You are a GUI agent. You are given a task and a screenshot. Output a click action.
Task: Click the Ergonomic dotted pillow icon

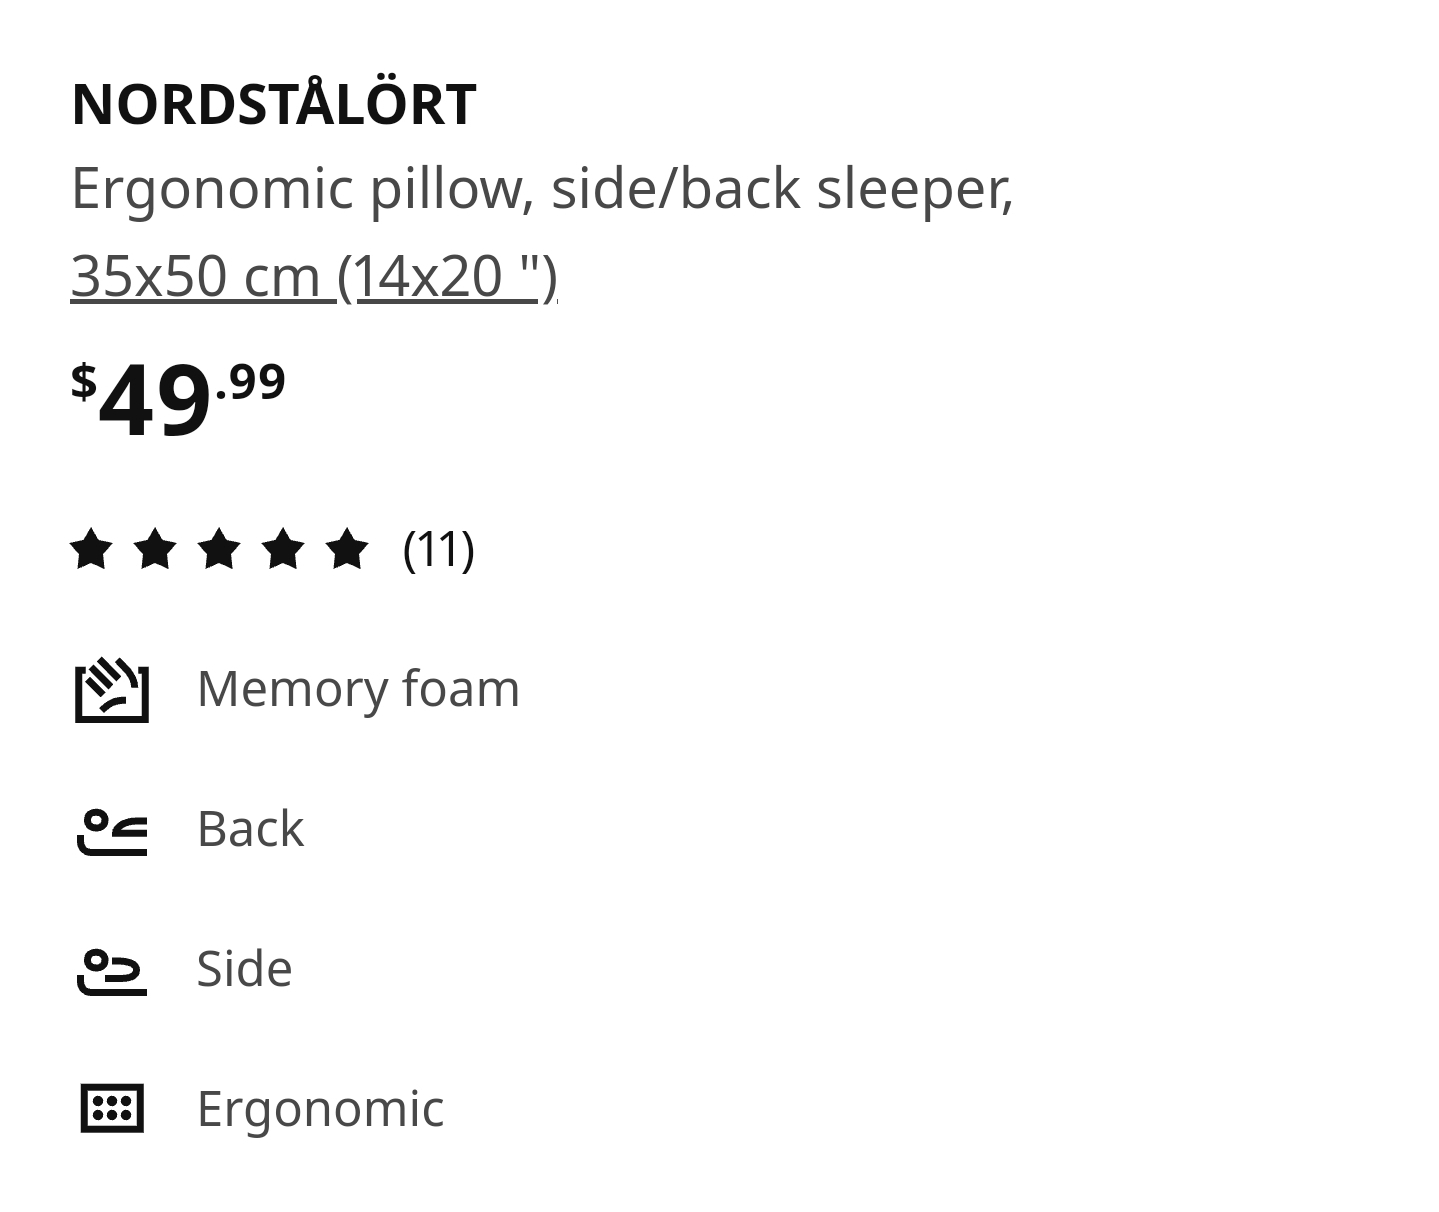tap(112, 1108)
